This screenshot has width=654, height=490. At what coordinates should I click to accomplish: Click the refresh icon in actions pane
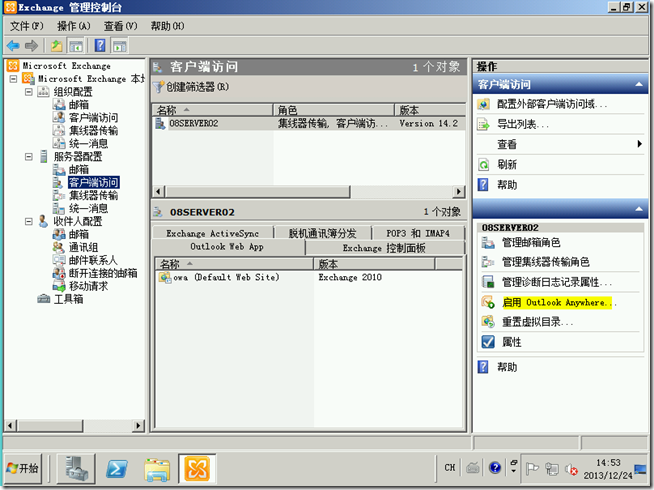[x=483, y=165]
